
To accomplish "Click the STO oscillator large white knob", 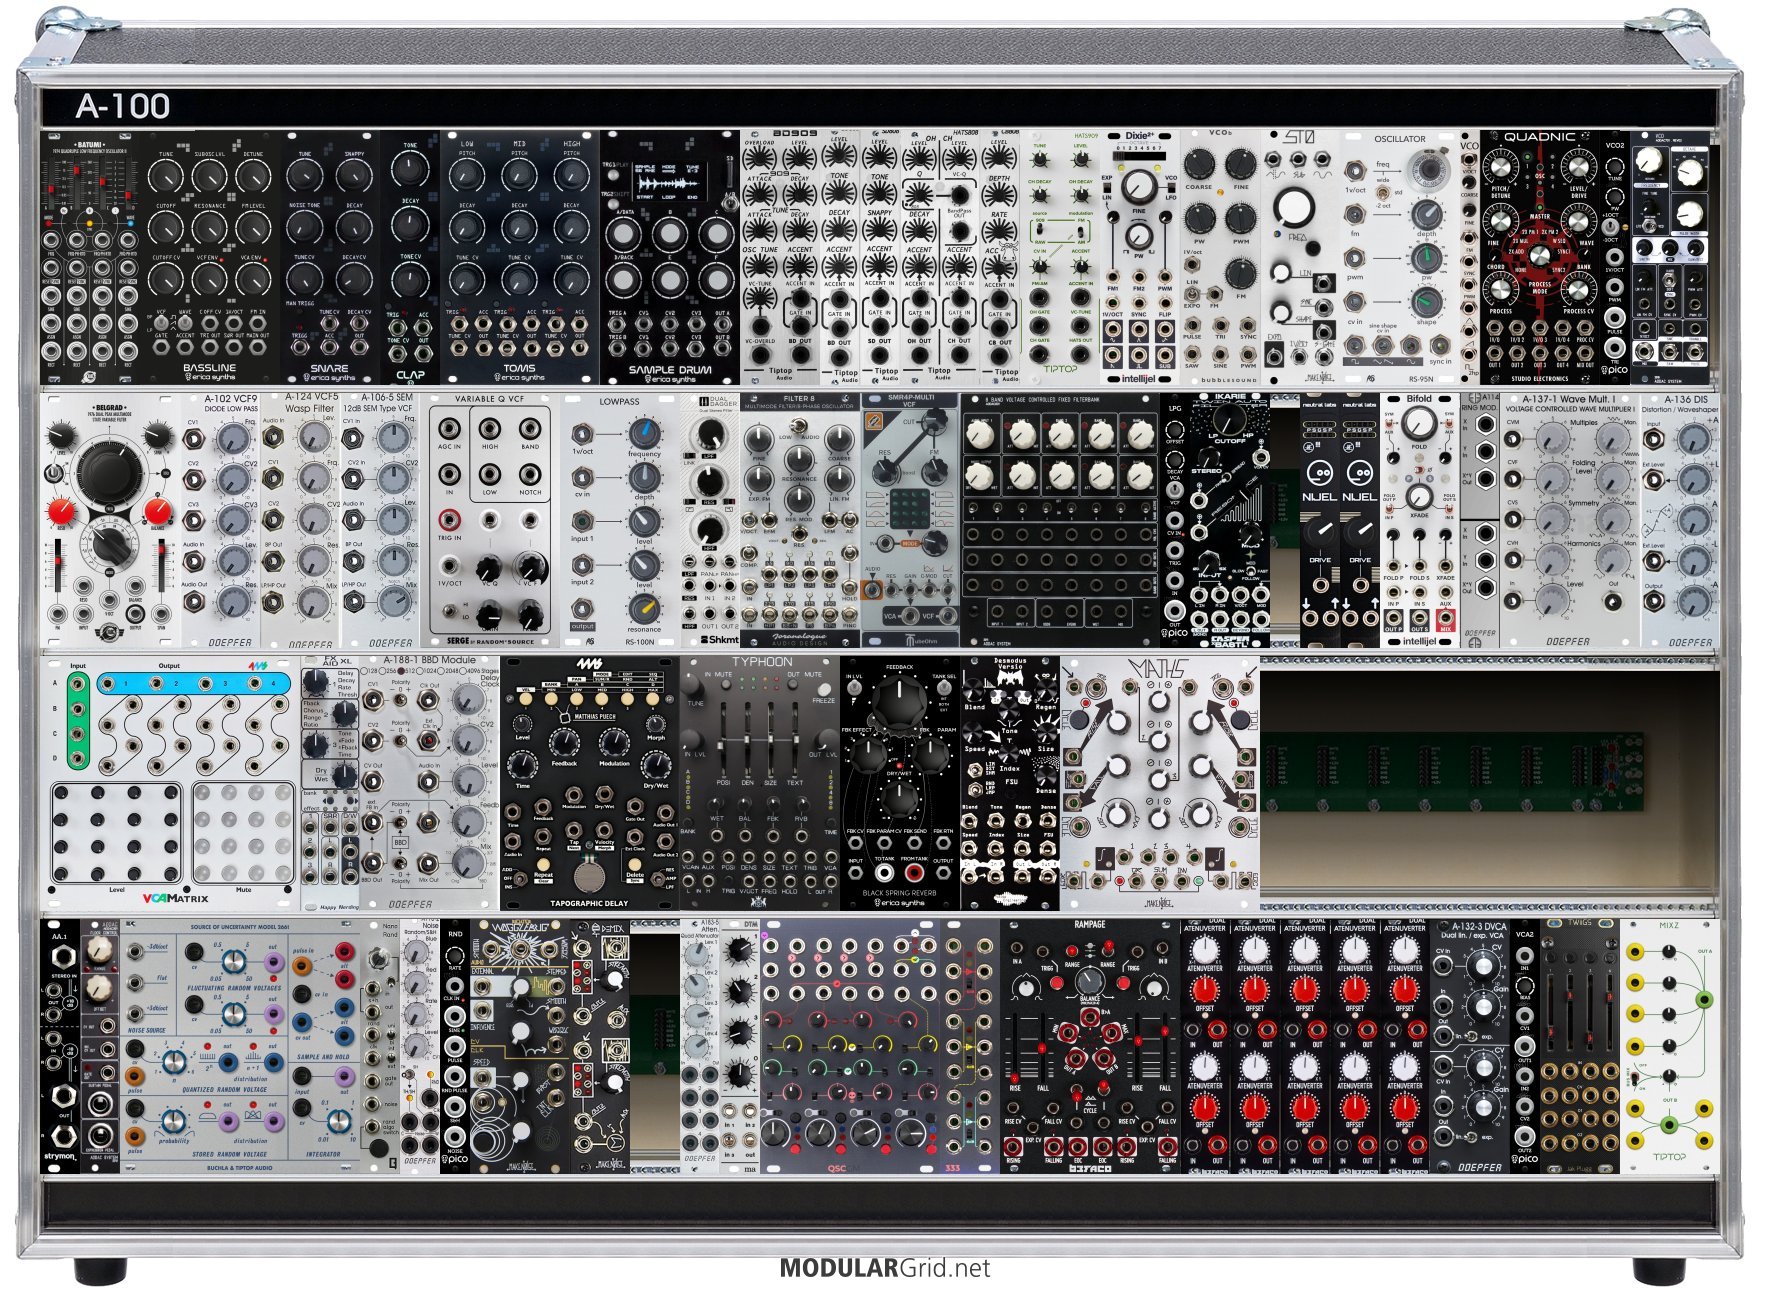I will click(x=1294, y=208).
